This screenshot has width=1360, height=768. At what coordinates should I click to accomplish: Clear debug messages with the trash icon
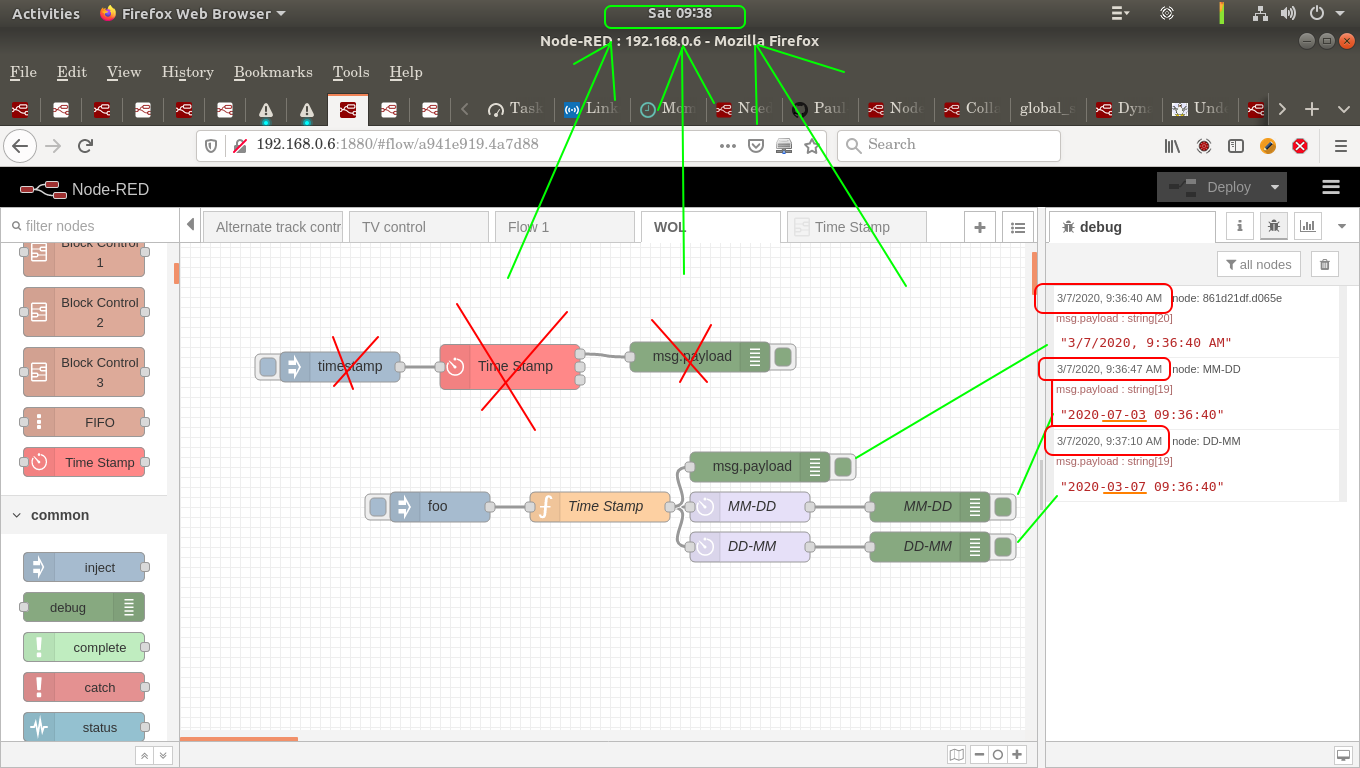[x=1324, y=264]
